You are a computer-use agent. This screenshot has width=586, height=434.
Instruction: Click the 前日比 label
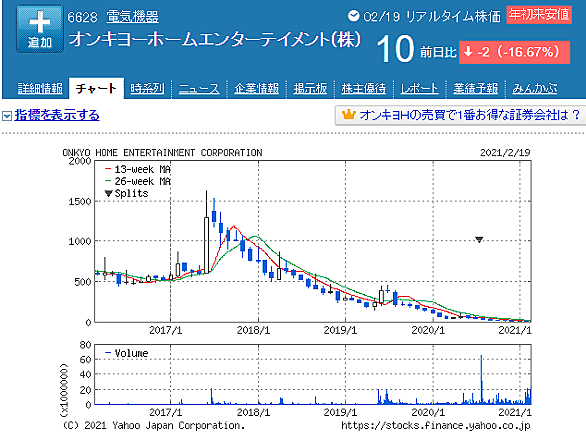pyautogui.click(x=438, y=52)
